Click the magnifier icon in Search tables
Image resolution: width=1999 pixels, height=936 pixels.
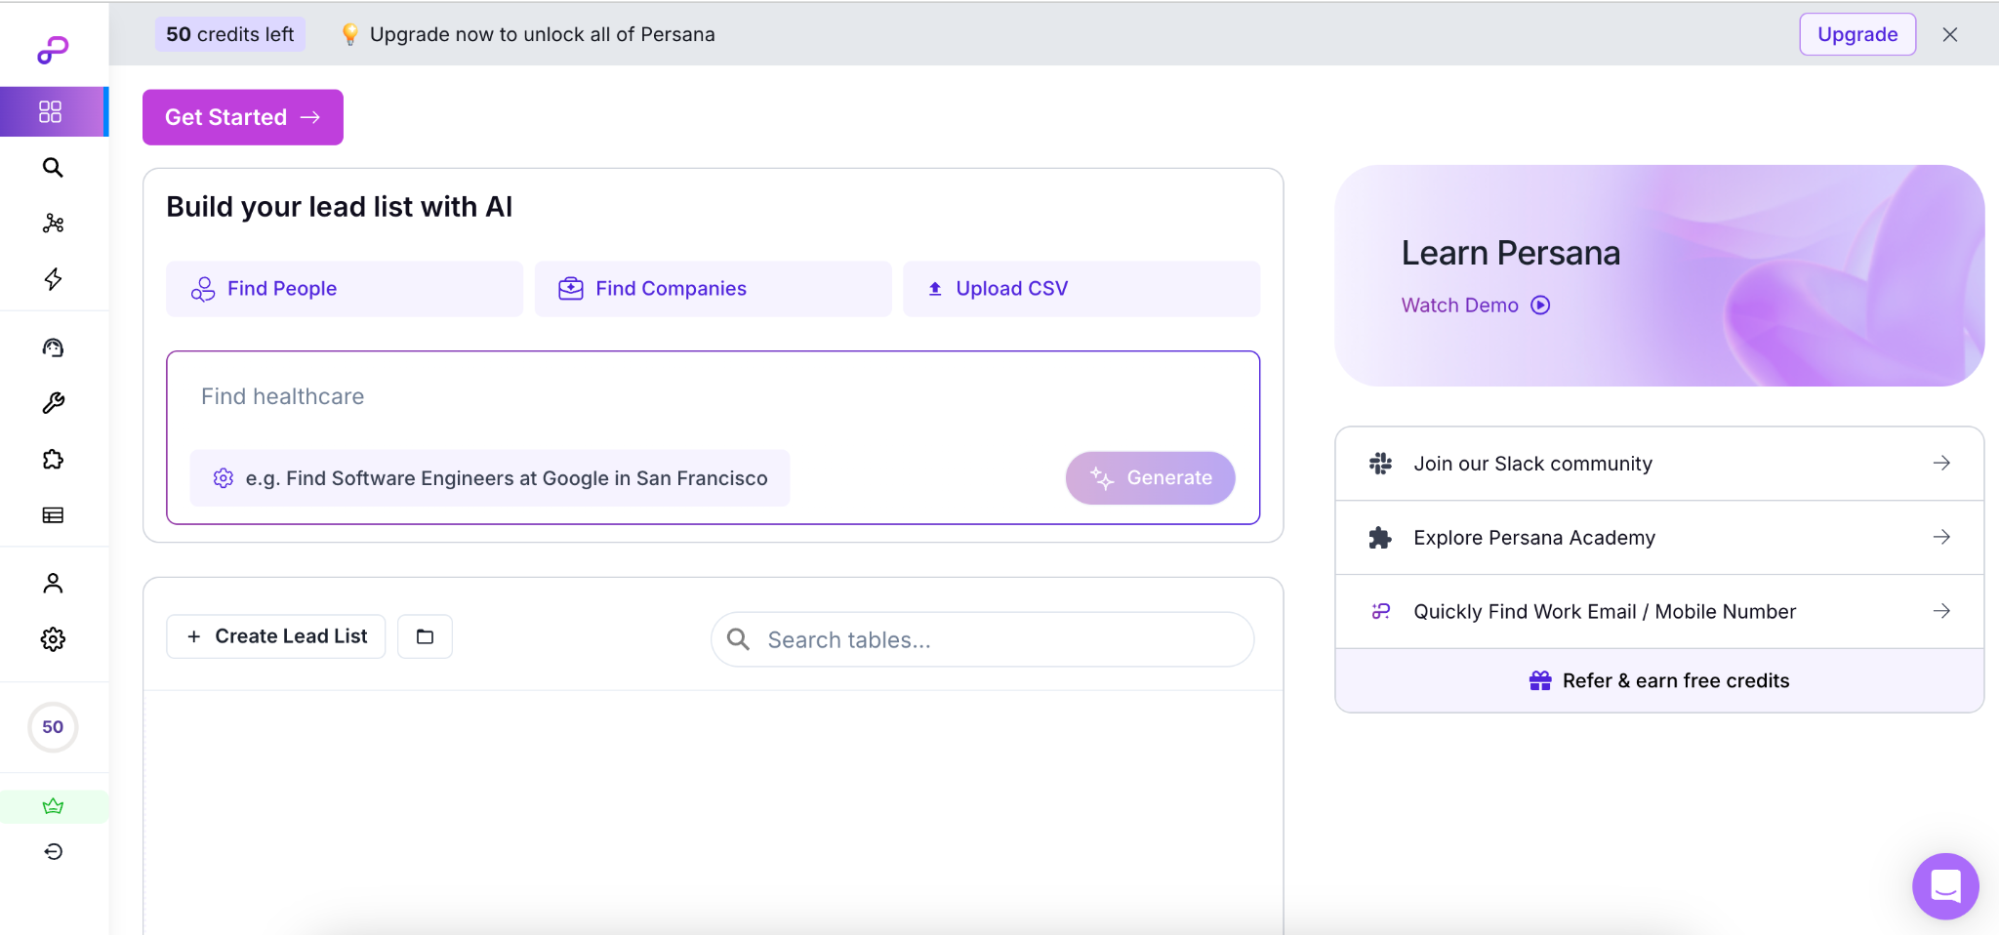coord(738,640)
